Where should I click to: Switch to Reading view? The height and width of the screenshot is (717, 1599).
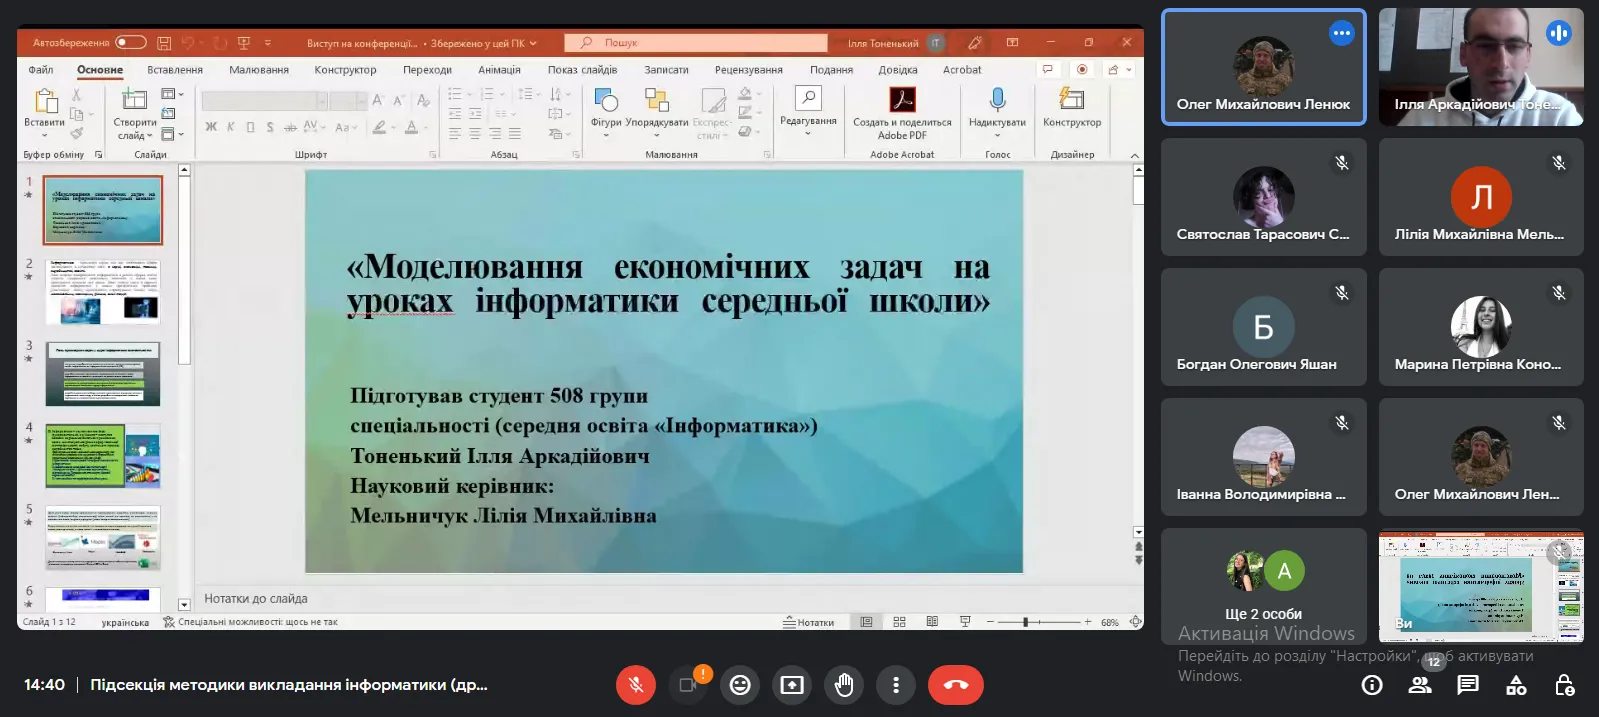(x=932, y=622)
